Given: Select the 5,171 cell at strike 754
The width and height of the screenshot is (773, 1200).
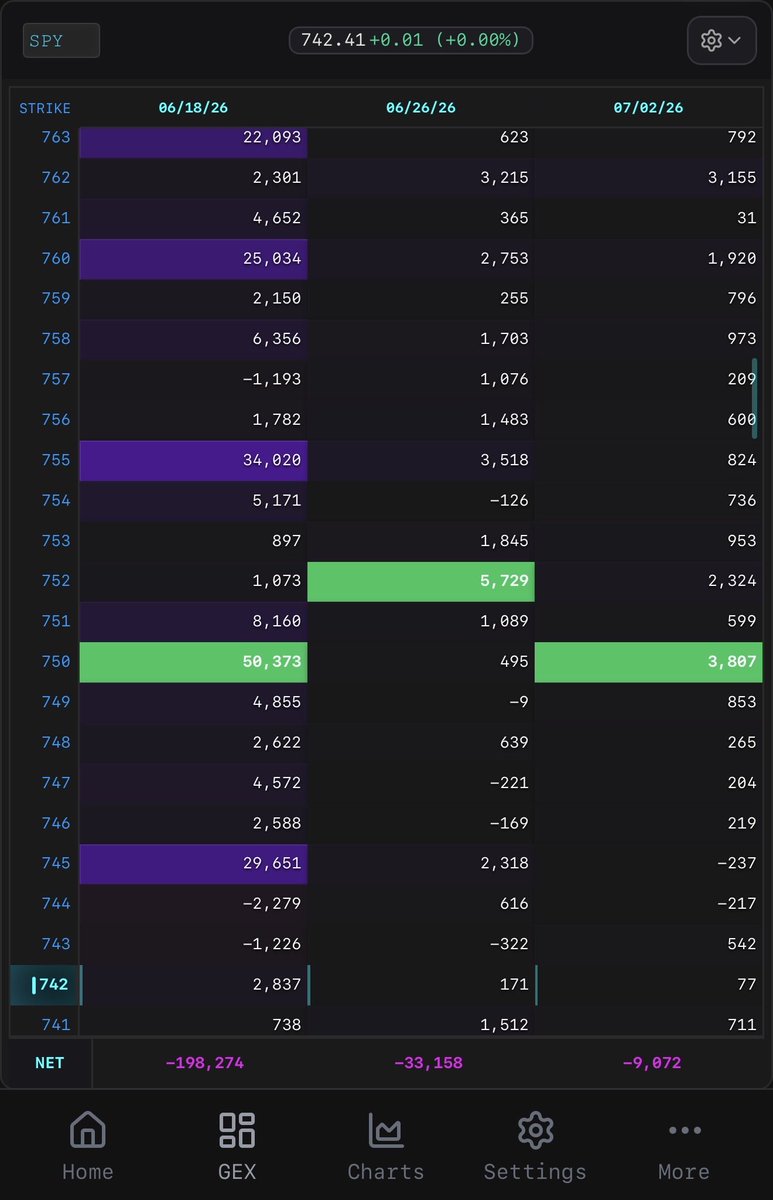Looking at the screenshot, I should pos(193,500).
